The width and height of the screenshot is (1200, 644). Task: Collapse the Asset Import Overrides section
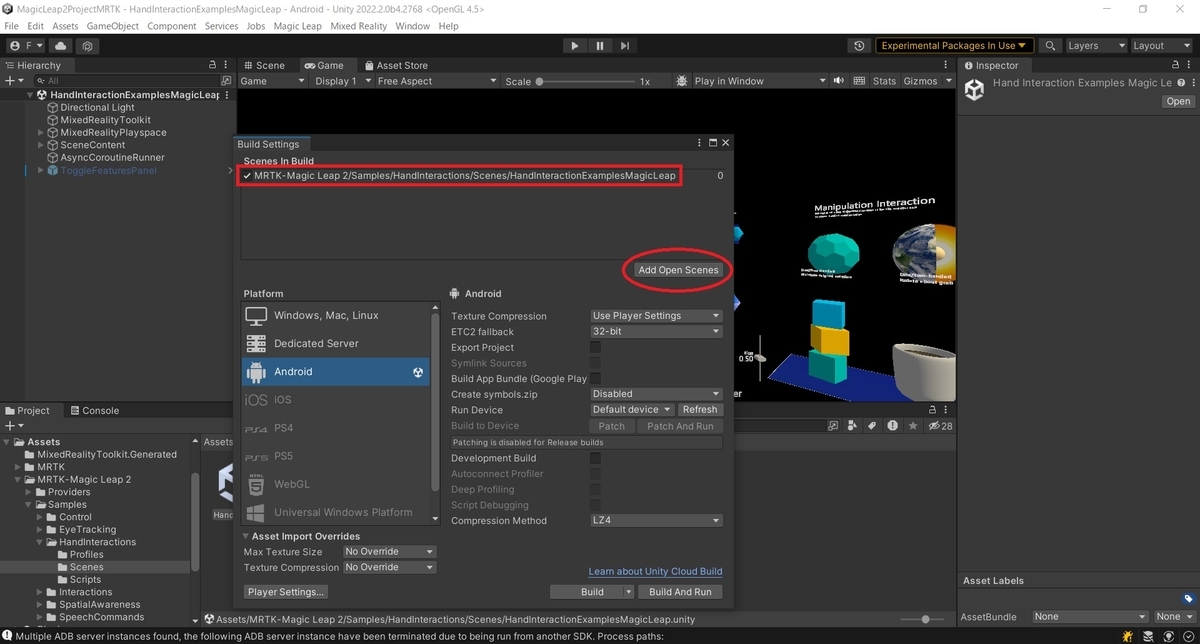[247, 537]
